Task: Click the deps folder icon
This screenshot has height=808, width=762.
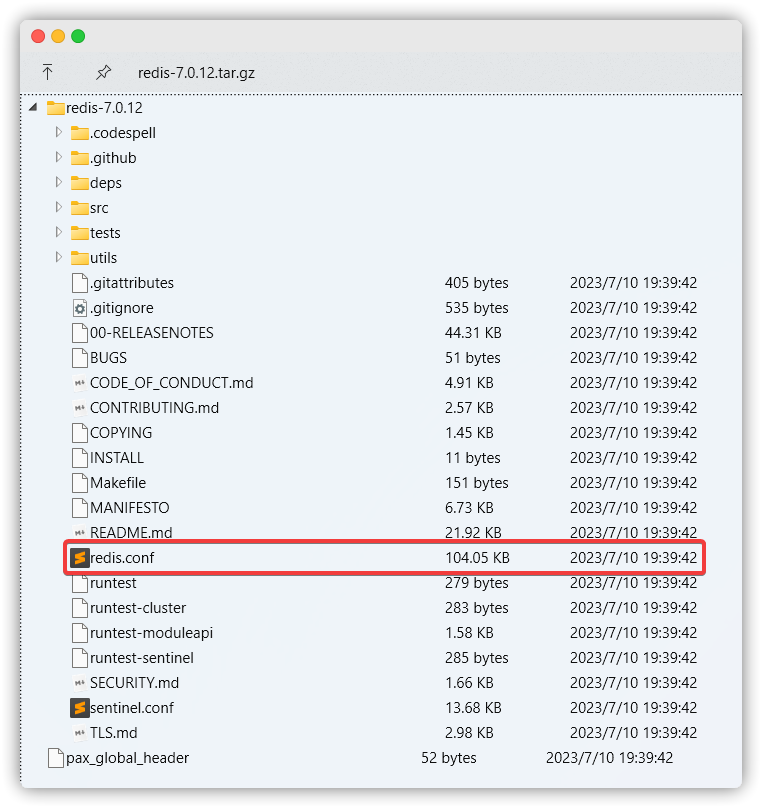Action: click(79, 183)
